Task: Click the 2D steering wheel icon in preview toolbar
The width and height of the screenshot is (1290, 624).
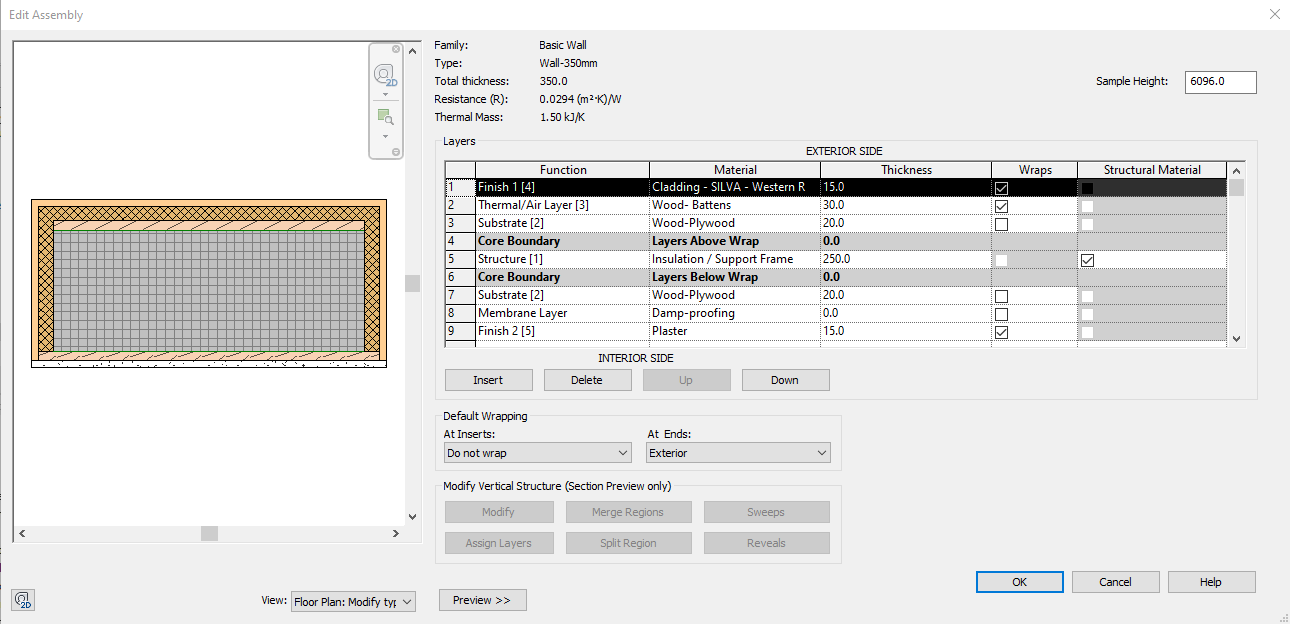Action: click(x=385, y=75)
